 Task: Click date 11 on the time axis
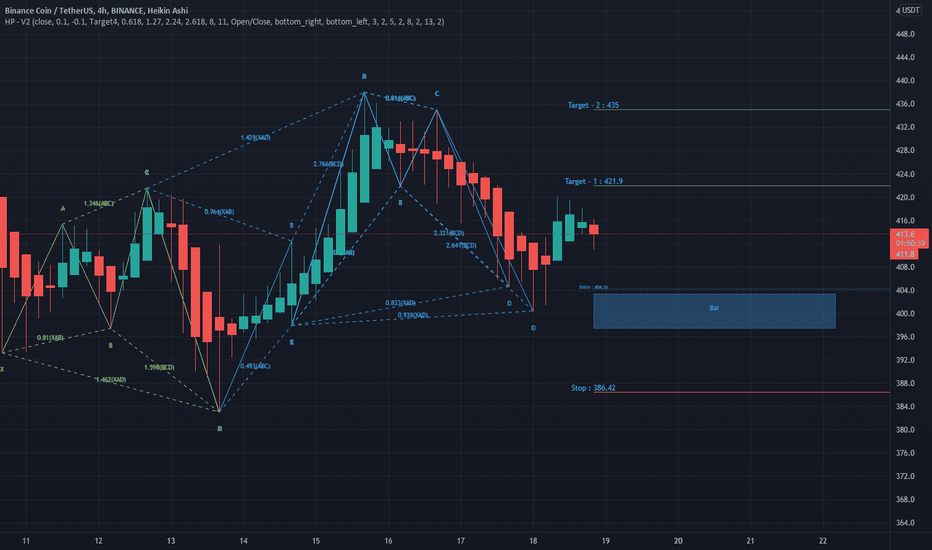[x=26, y=541]
